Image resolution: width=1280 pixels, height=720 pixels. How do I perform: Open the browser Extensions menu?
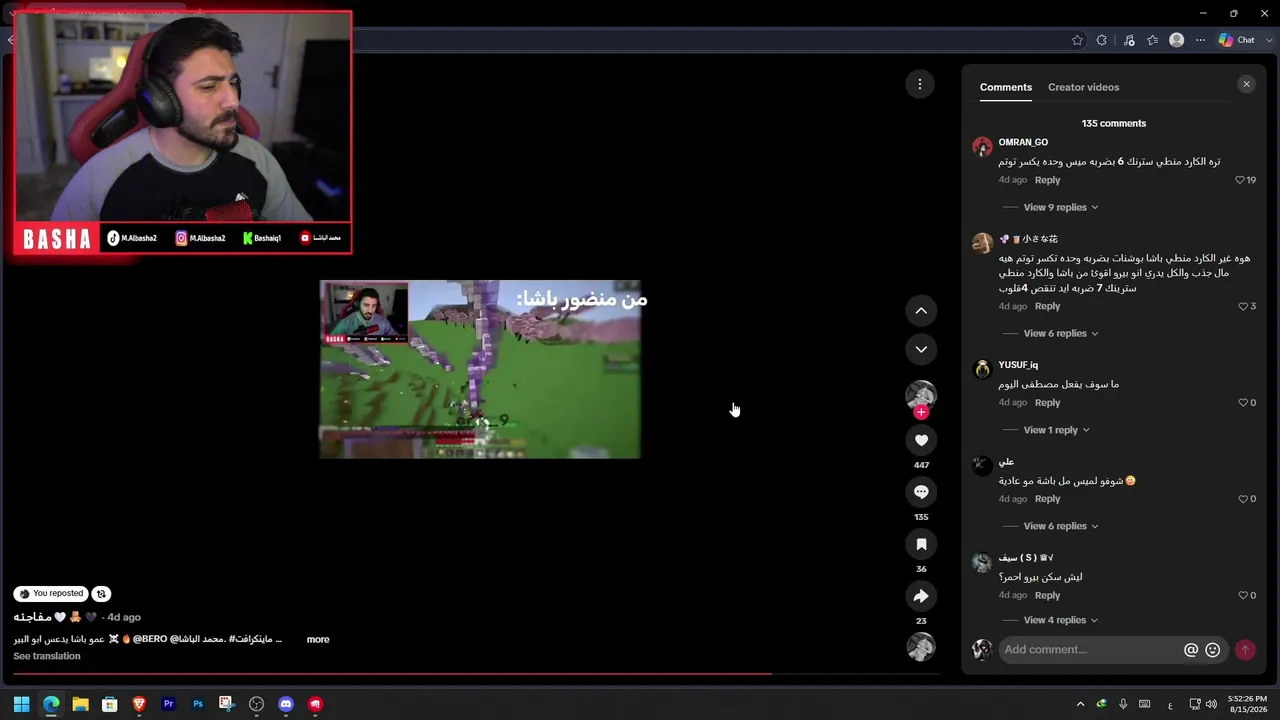(x=1102, y=40)
